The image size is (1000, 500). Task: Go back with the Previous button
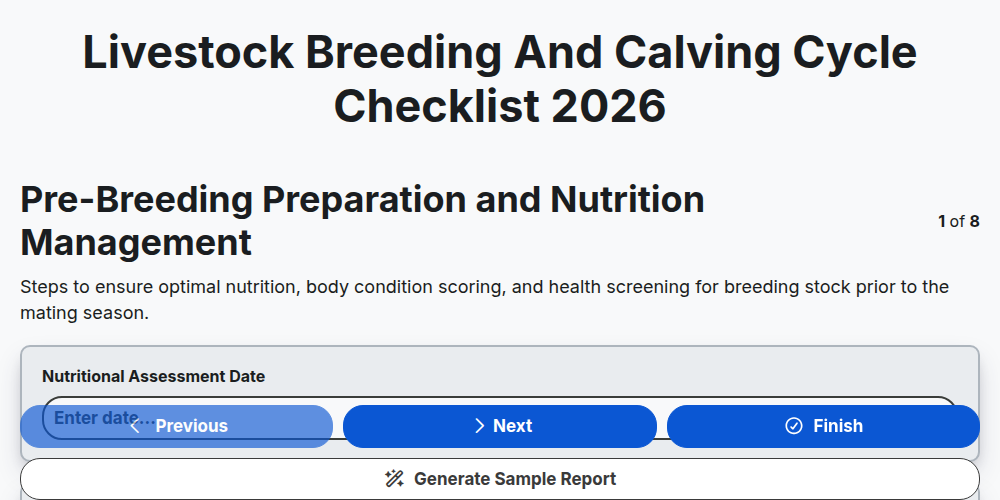coord(177,426)
